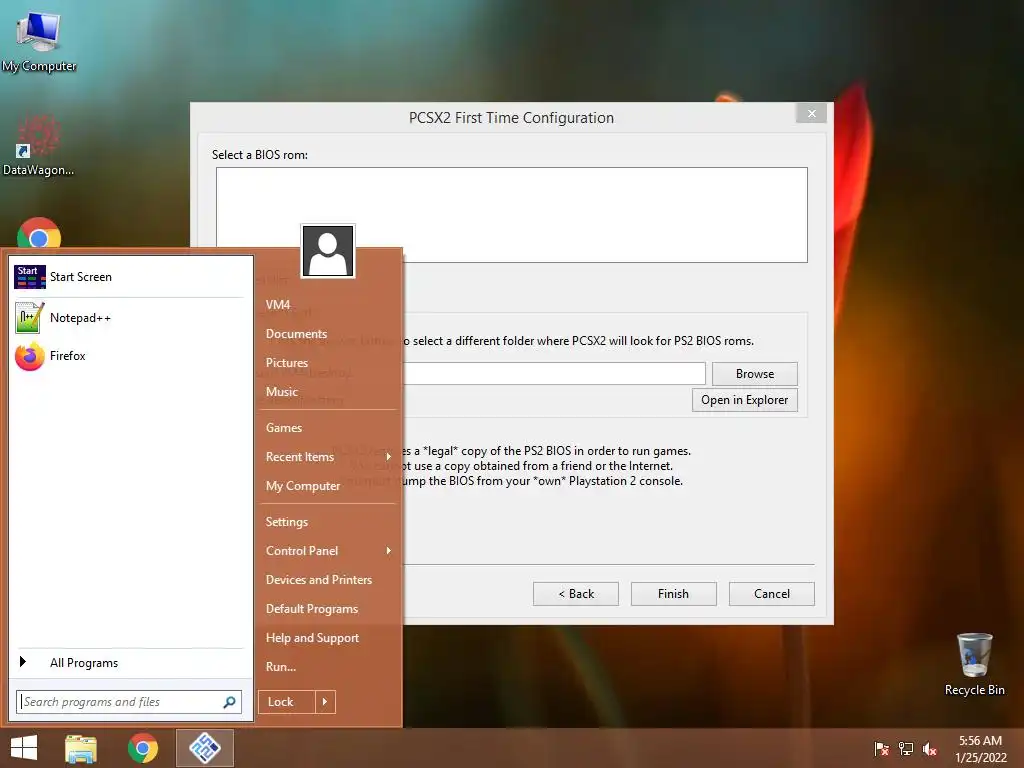Open network status icon in system tray

click(x=906, y=748)
